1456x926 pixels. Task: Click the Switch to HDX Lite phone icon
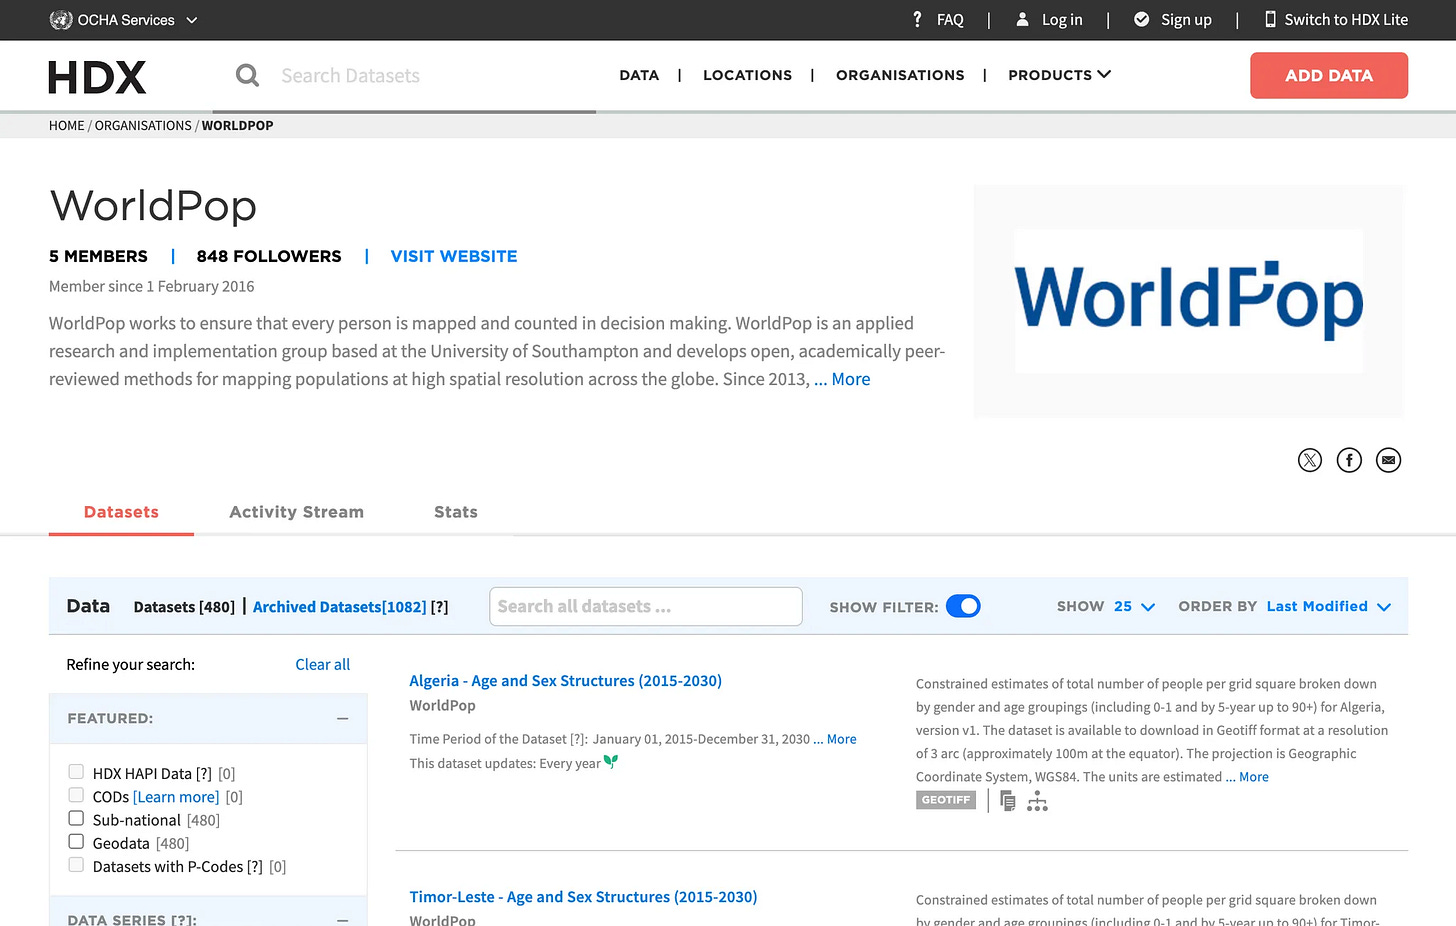pos(1270,19)
